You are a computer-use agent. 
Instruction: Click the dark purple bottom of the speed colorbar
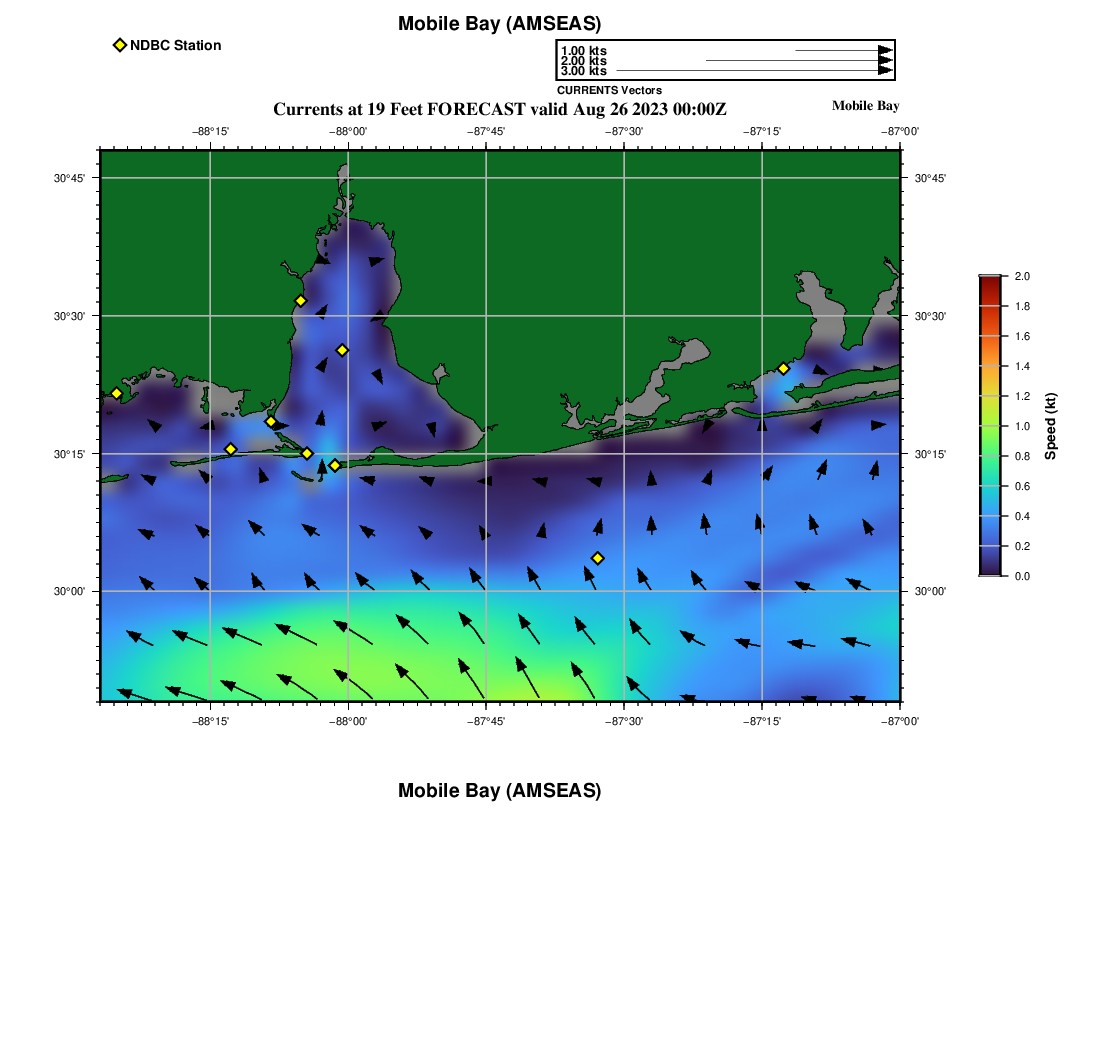click(x=990, y=570)
